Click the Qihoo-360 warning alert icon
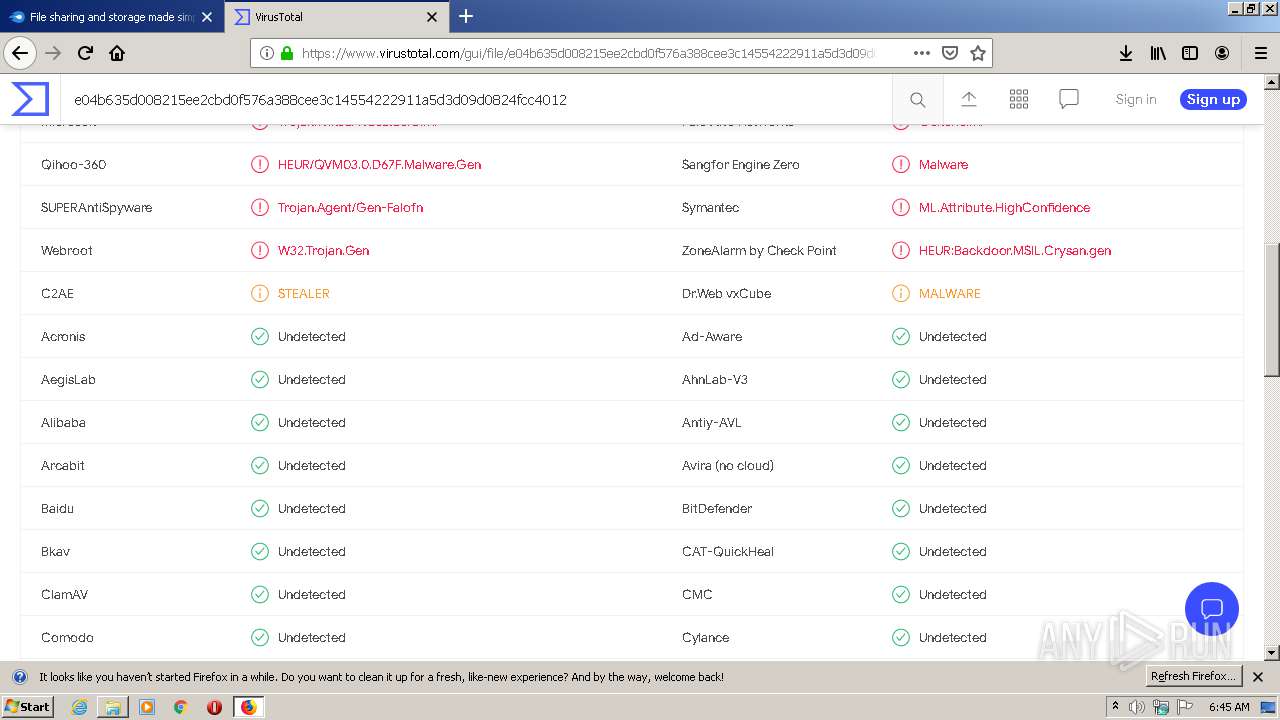The height and width of the screenshot is (720, 1280). click(259, 164)
